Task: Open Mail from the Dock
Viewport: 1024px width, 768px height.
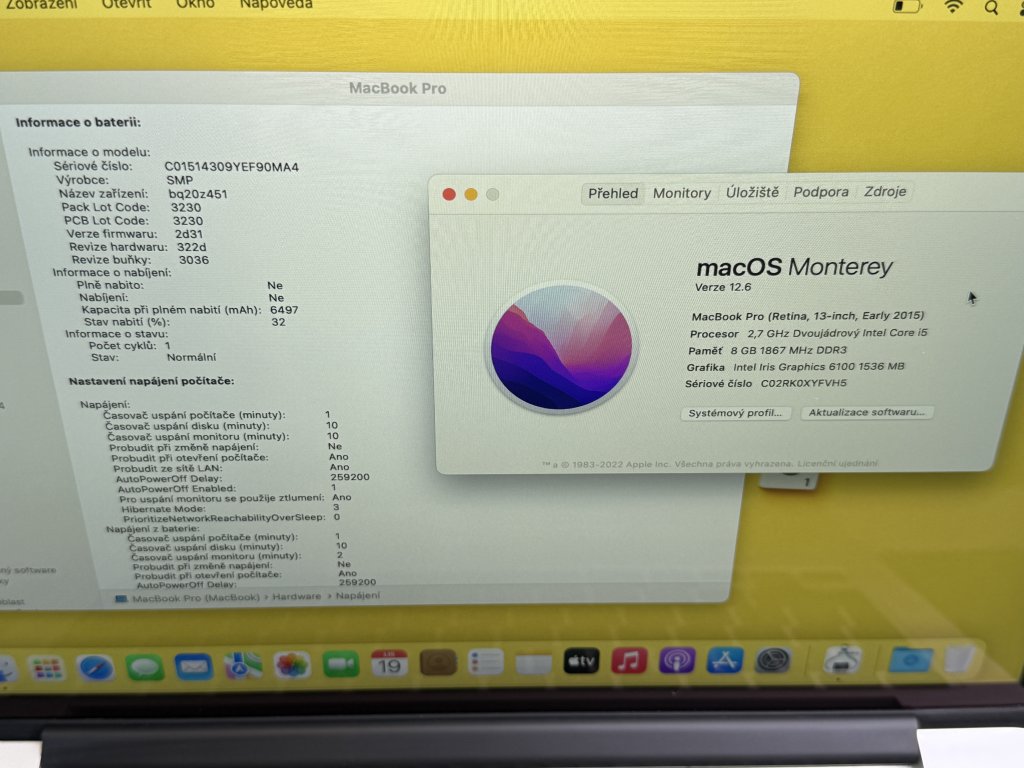Action: [x=193, y=667]
